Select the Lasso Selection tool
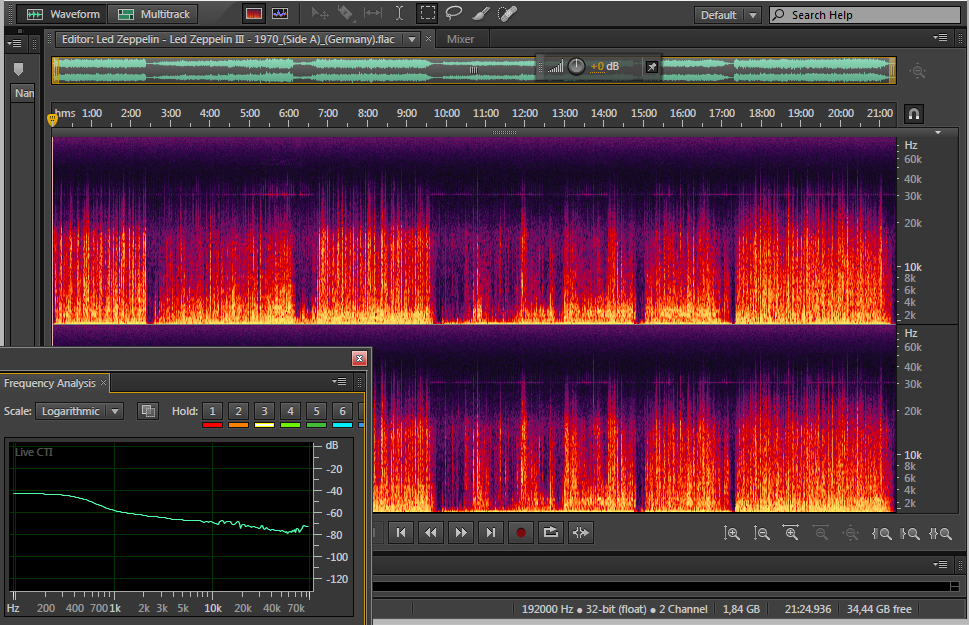Screen dimensions: 969x625 [454, 13]
